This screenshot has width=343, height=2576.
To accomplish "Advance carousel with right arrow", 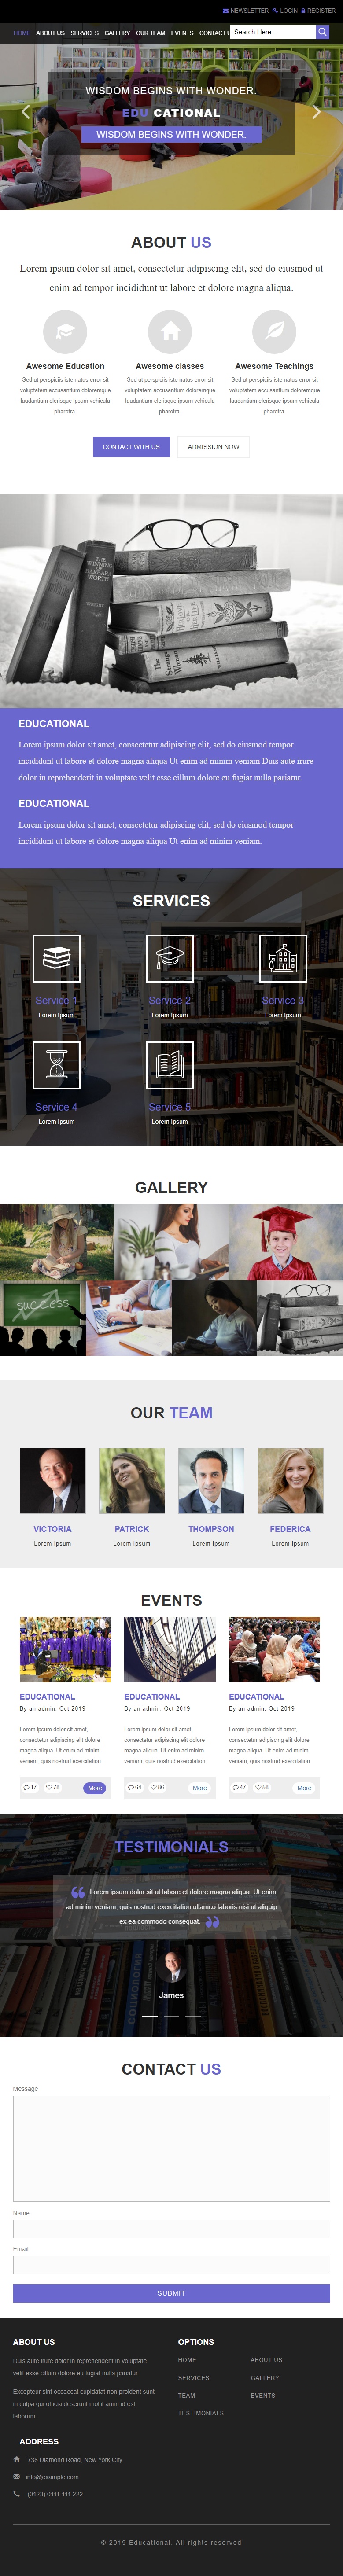I will coord(316,112).
